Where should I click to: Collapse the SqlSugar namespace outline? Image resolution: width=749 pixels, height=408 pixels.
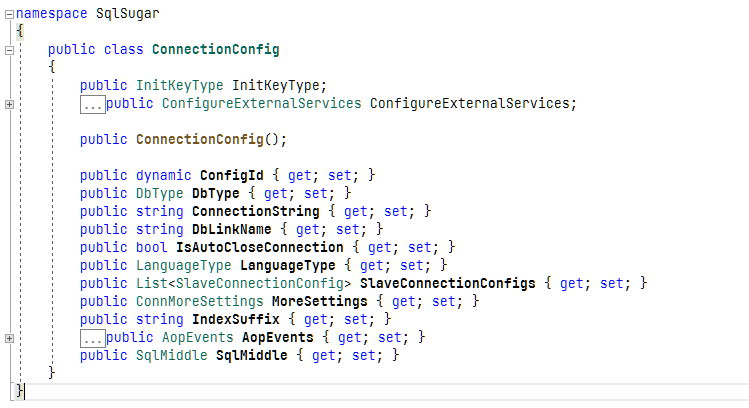point(8,11)
